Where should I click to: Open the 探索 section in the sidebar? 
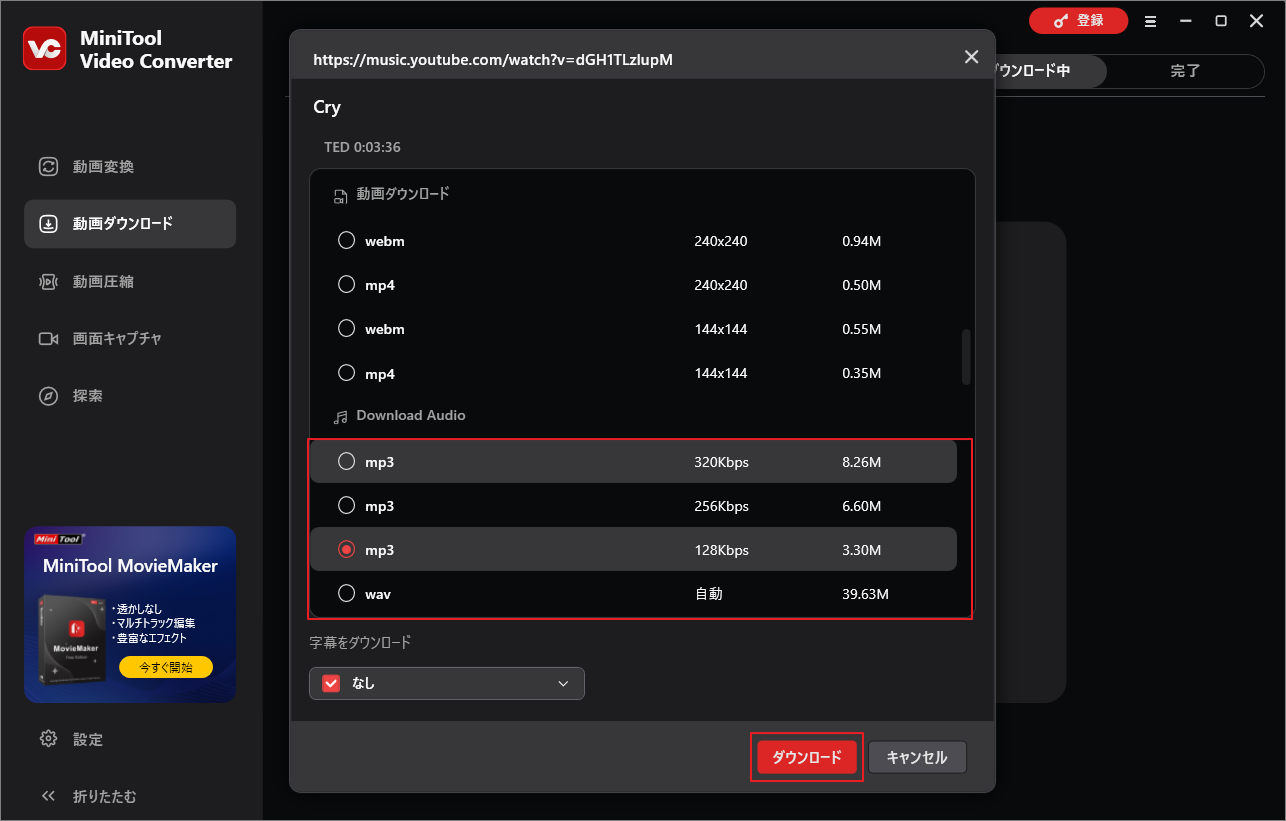[130, 396]
